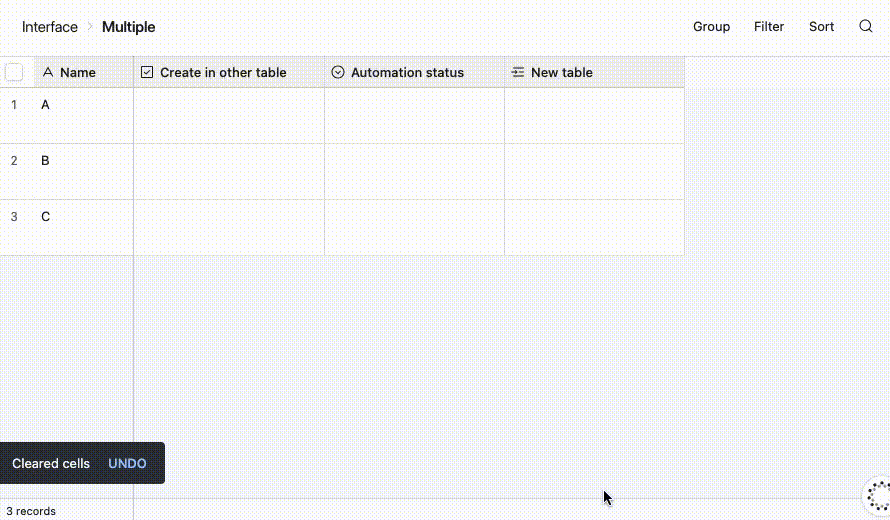
Task: Click the New table cell in row C
Action: [x=594, y=227]
